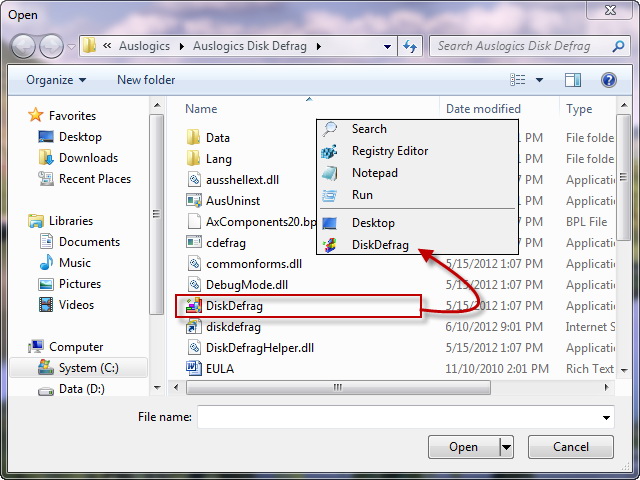This screenshot has width=640, height=480.
Task: Open the Open button split dropdown
Action: (x=507, y=447)
